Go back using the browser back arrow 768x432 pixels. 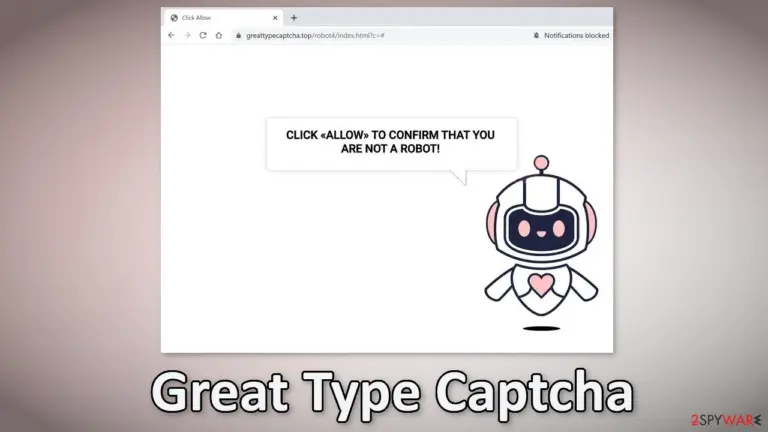point(171,35)
